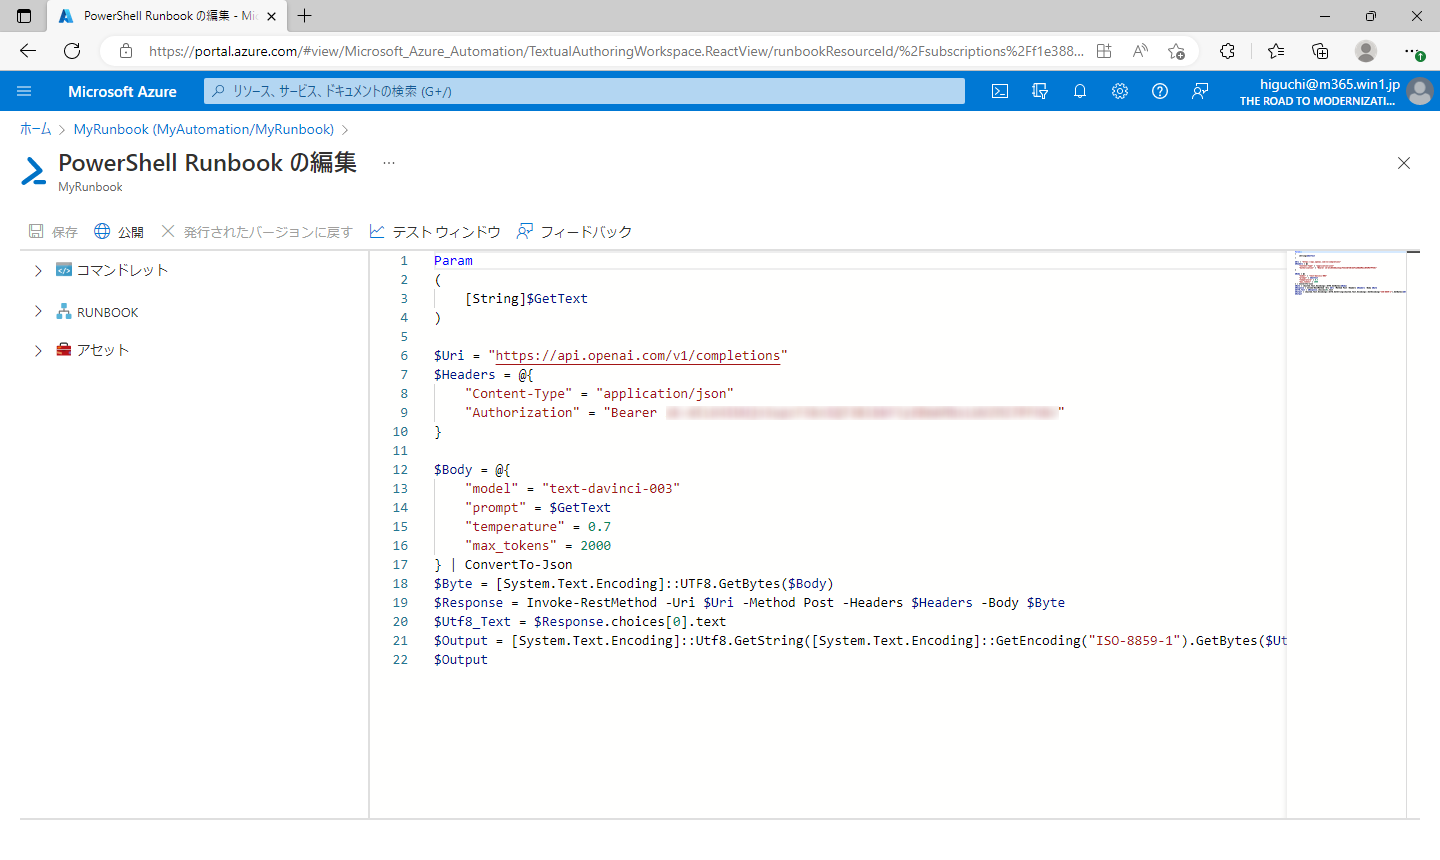Click the Edge profile avatar
This screenshot has width=1440, height=860.
(x=1366, y=51)
